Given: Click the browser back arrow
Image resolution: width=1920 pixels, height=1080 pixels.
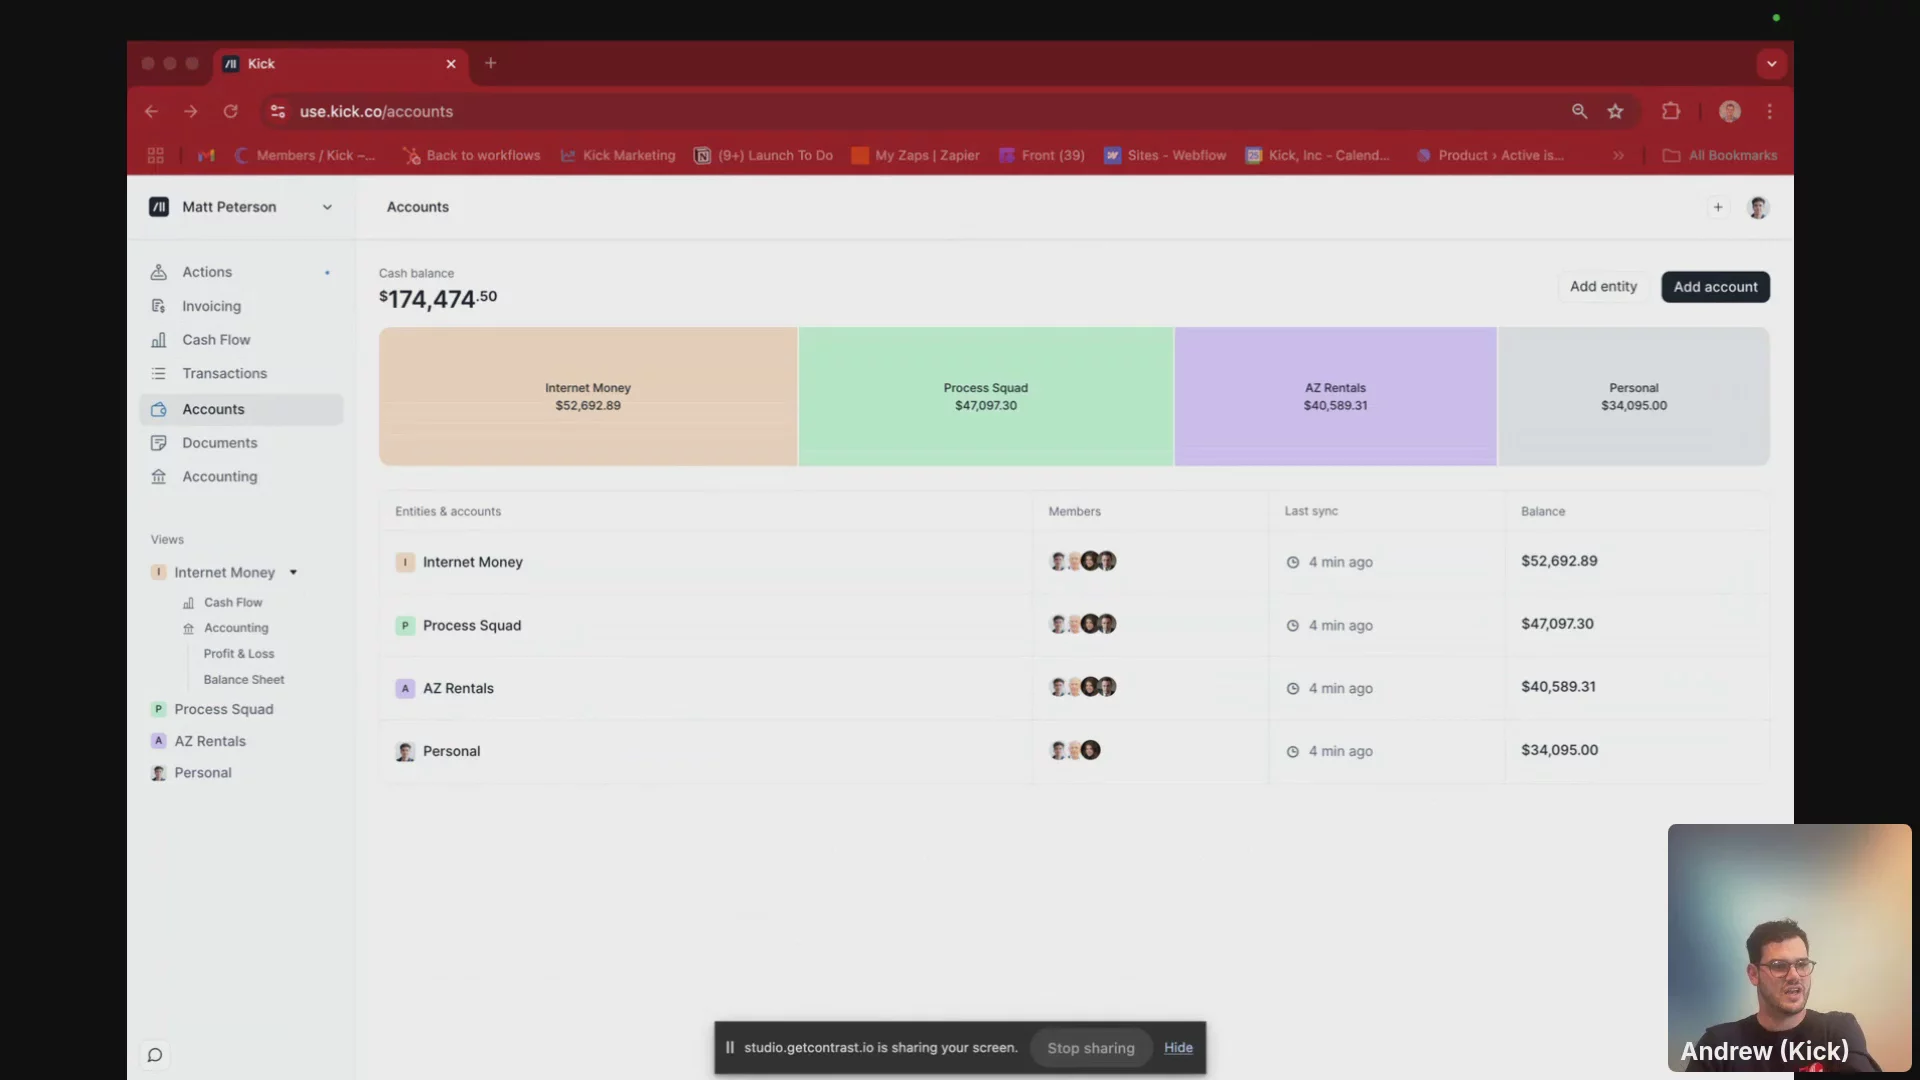Looking at the screenshot, I should (x=151, y=112).
